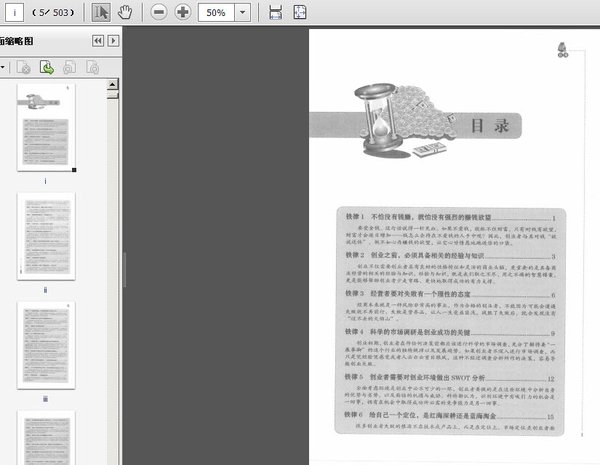
Task: Select the fourth page thumbnail
Action: (x=46, y=438)
